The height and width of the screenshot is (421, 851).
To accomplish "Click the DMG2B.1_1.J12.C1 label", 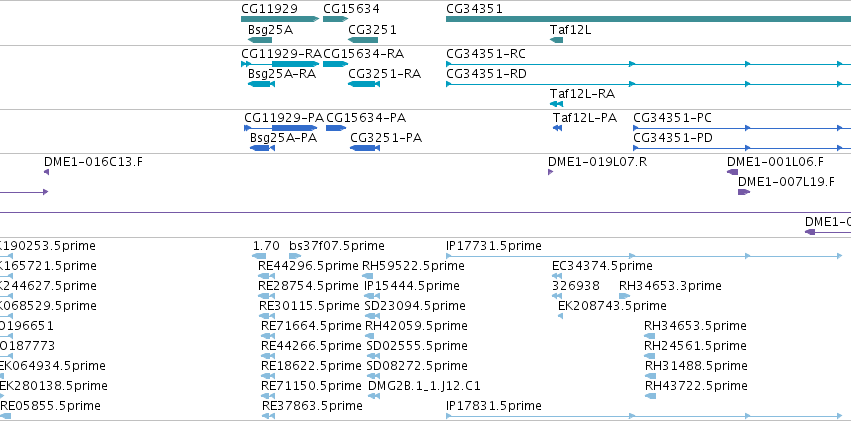I will tap(424, 386).
